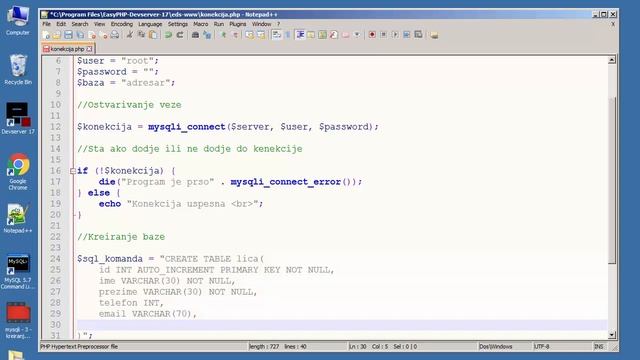Click the Close All toolbar icon
Viewport: 640px width, 360px height.
pos(103,35)
